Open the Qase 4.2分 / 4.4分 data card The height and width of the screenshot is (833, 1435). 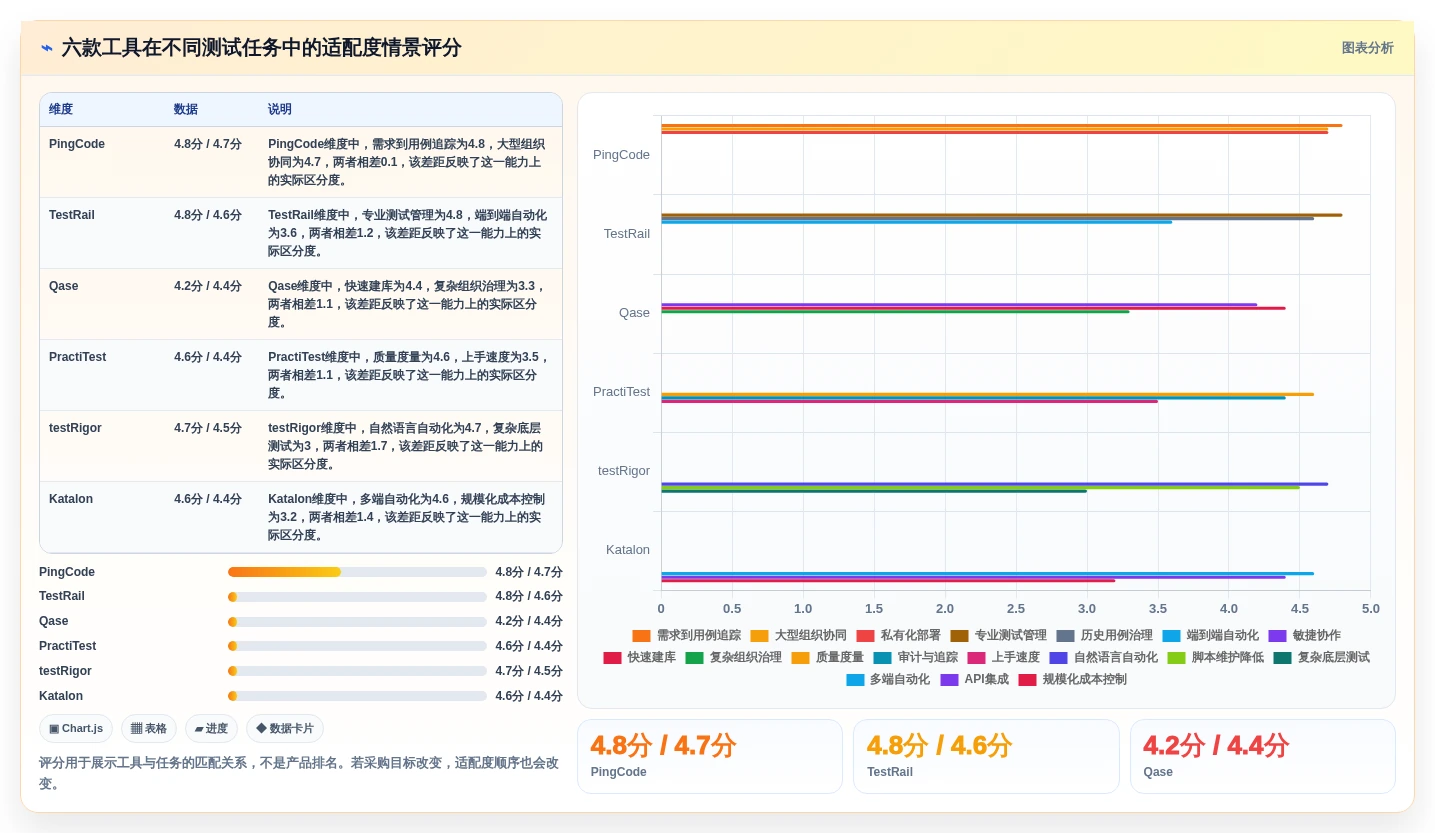point(1263,757)
